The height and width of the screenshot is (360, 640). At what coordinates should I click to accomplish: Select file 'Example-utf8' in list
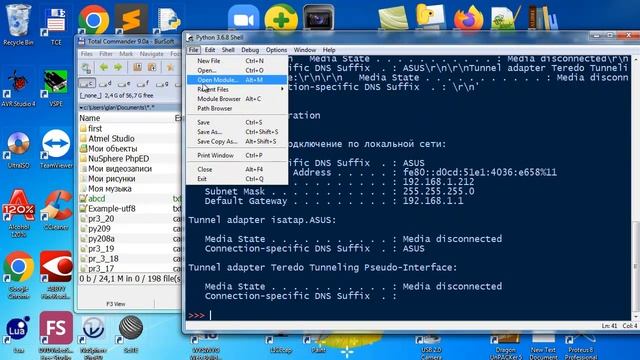[x=130, y=209]
